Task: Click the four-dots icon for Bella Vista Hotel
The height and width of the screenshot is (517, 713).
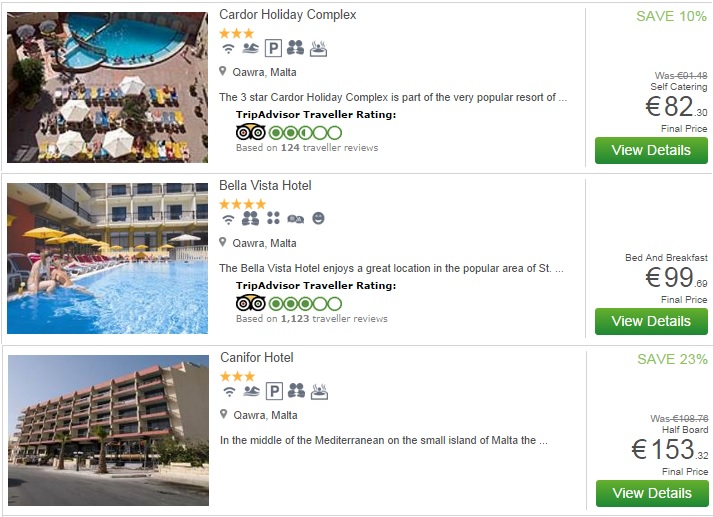Action: tap(273, 219)
